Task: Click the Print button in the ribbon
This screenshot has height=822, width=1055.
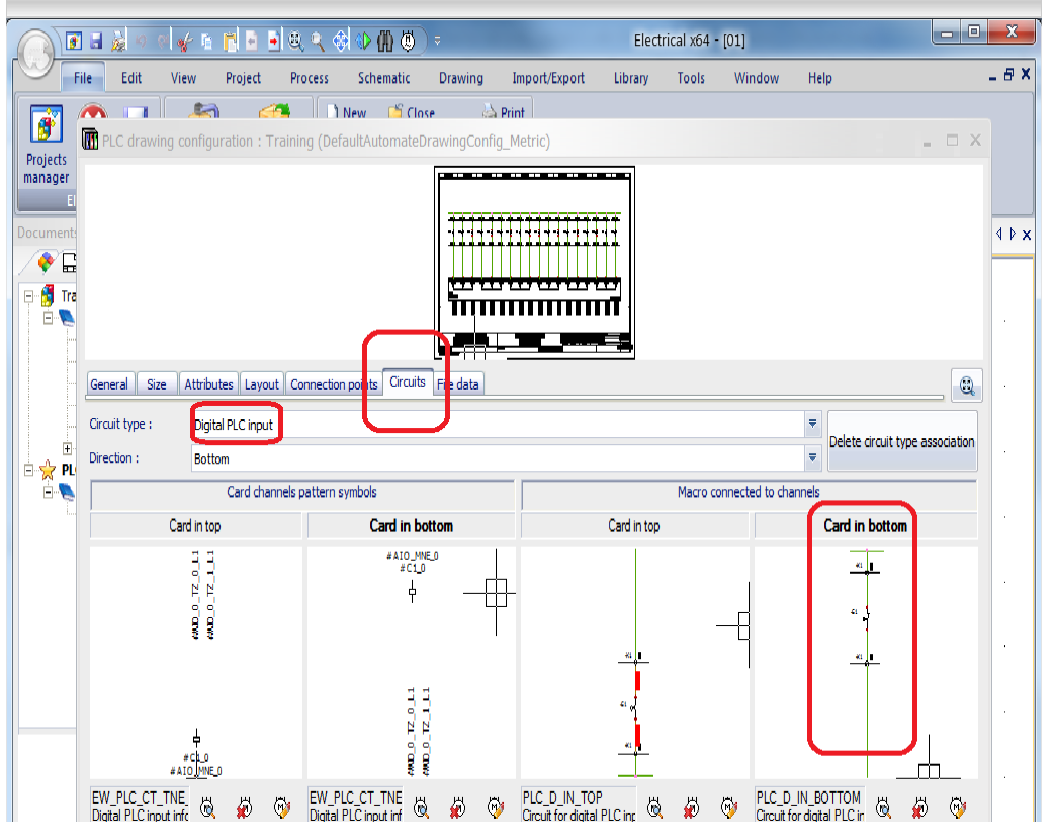Action: pos(504,112)
